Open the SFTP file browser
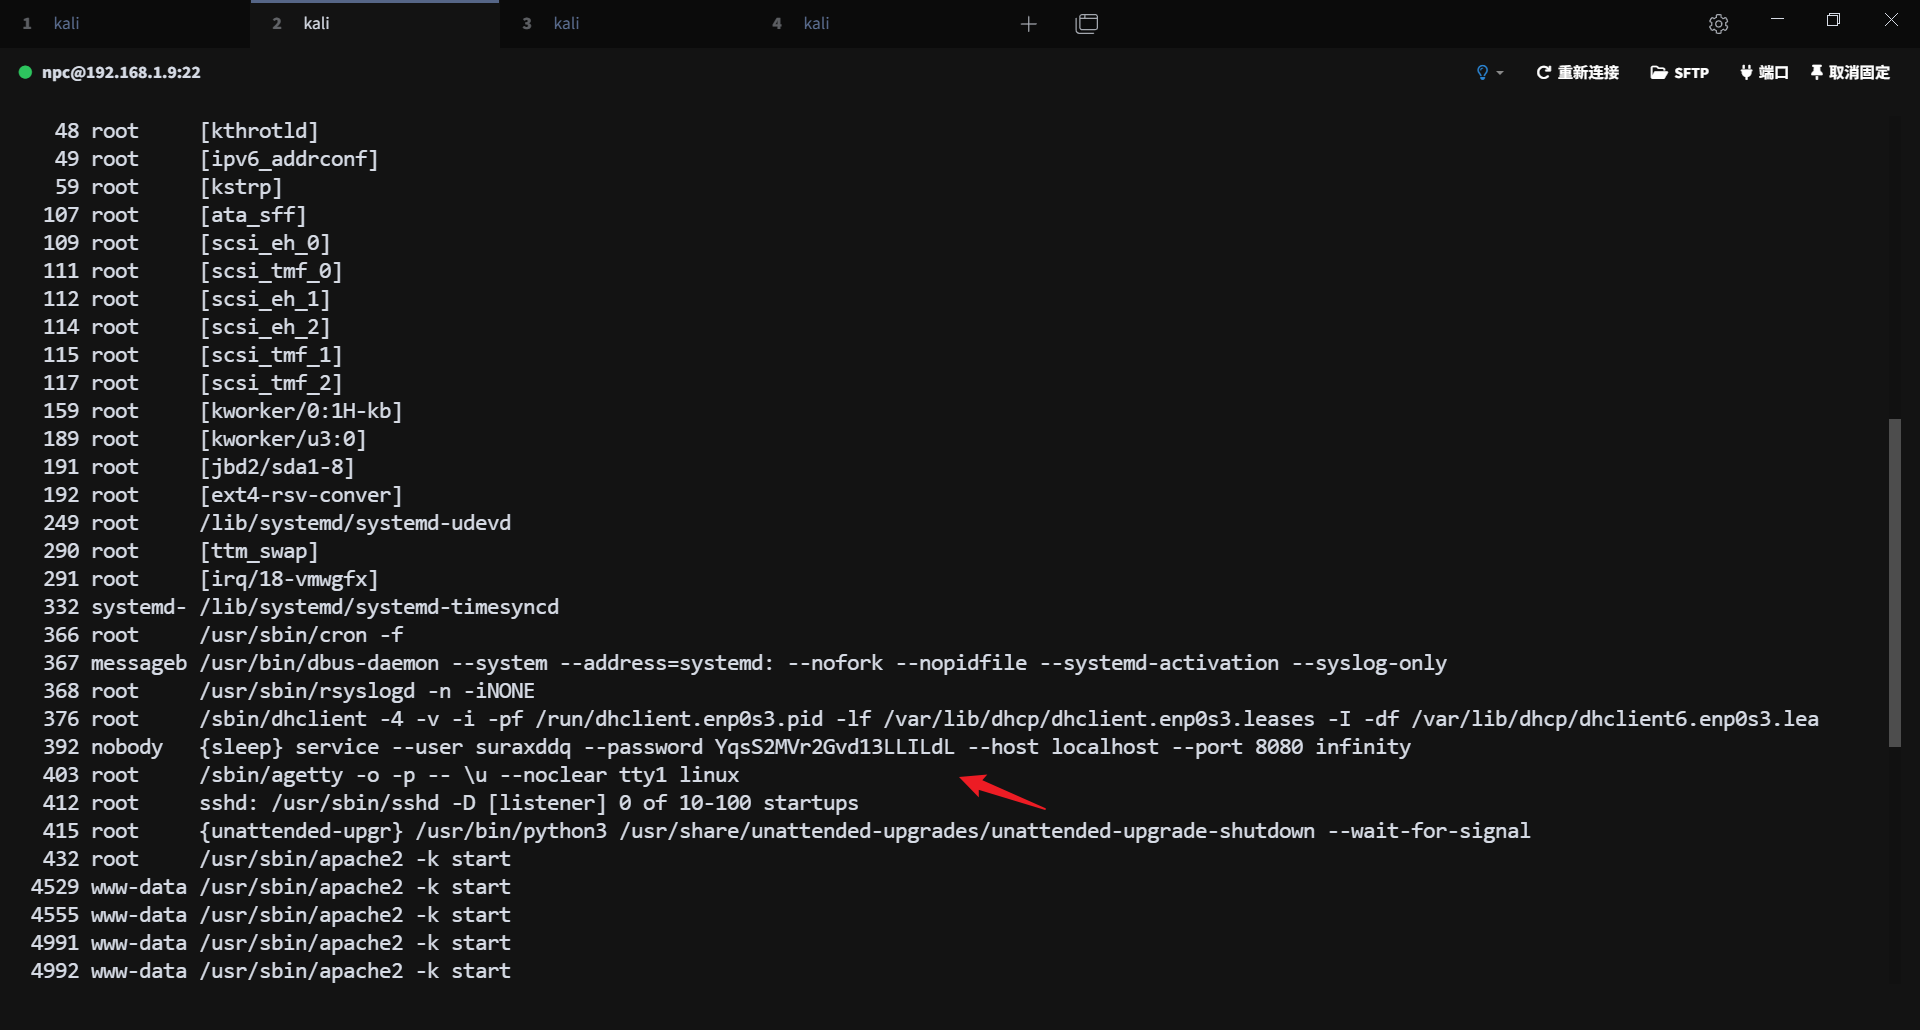 (1679, 72)
